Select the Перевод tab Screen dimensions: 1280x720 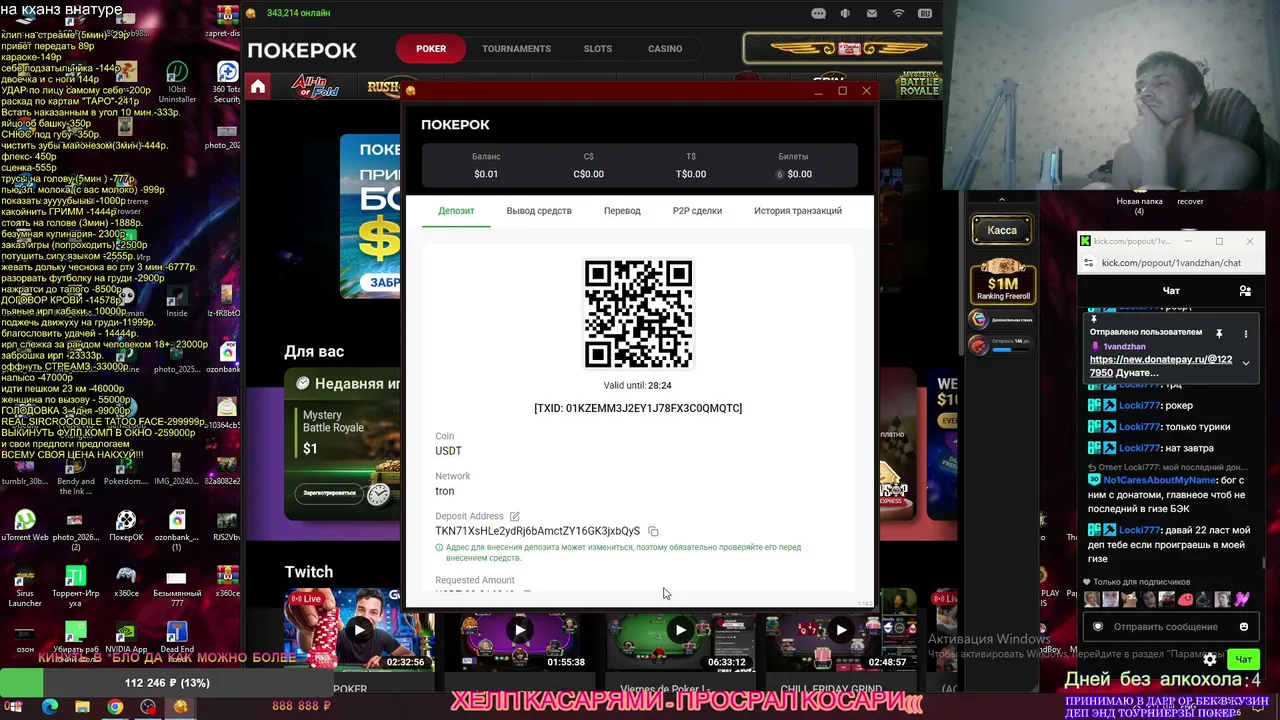622,211
